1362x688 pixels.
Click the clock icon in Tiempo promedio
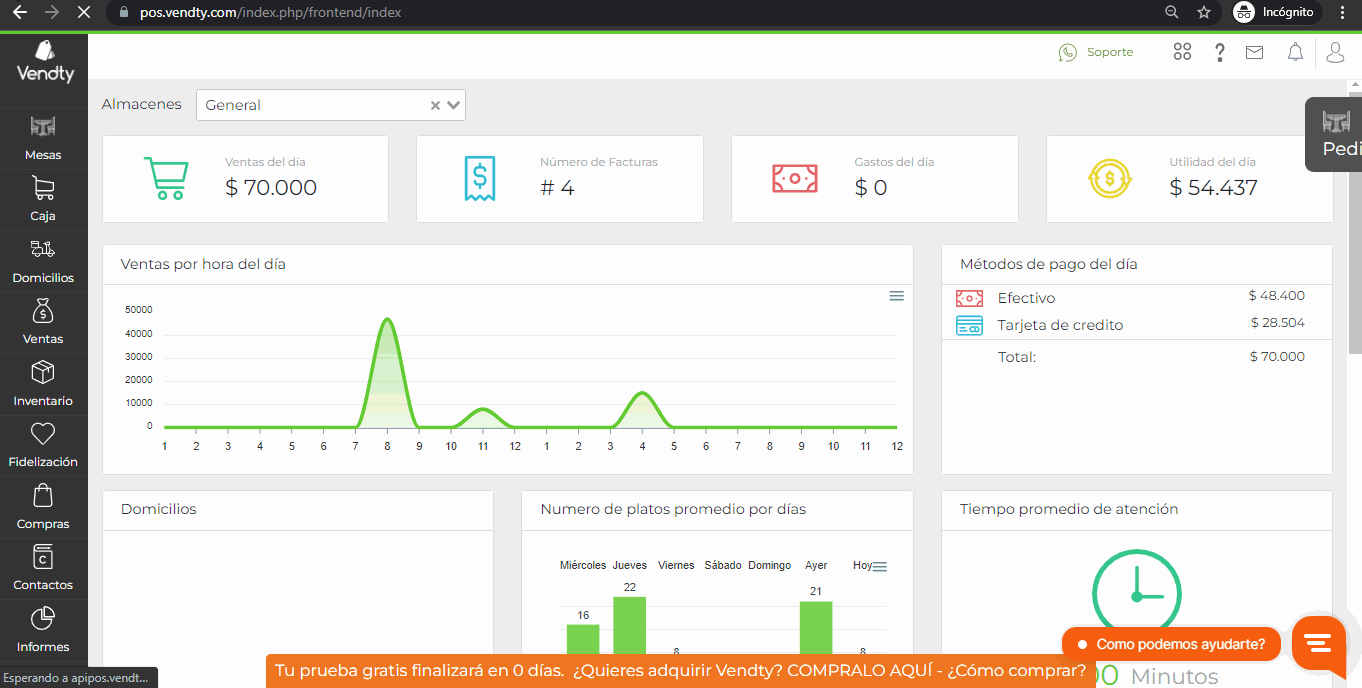(1137, 593)
